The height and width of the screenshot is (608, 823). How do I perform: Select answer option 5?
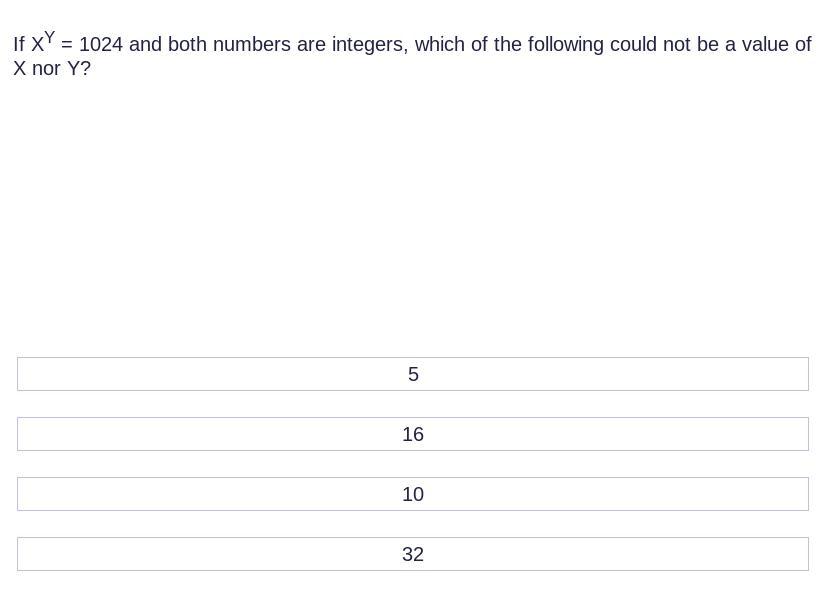(x=413, y=374)
